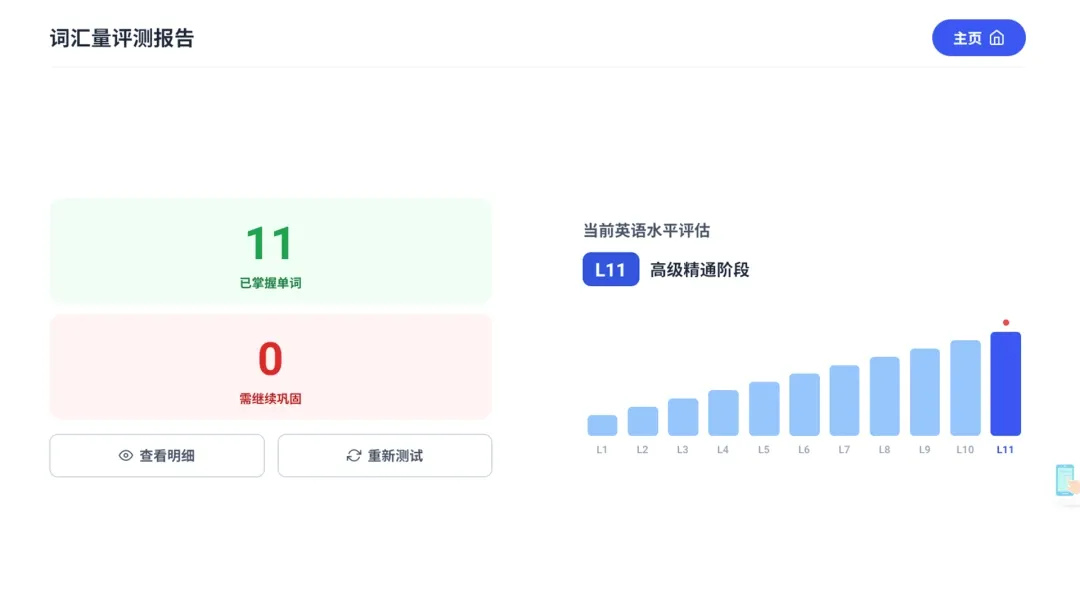
Task: Click the L8 axis label
Action: (884, 450)
